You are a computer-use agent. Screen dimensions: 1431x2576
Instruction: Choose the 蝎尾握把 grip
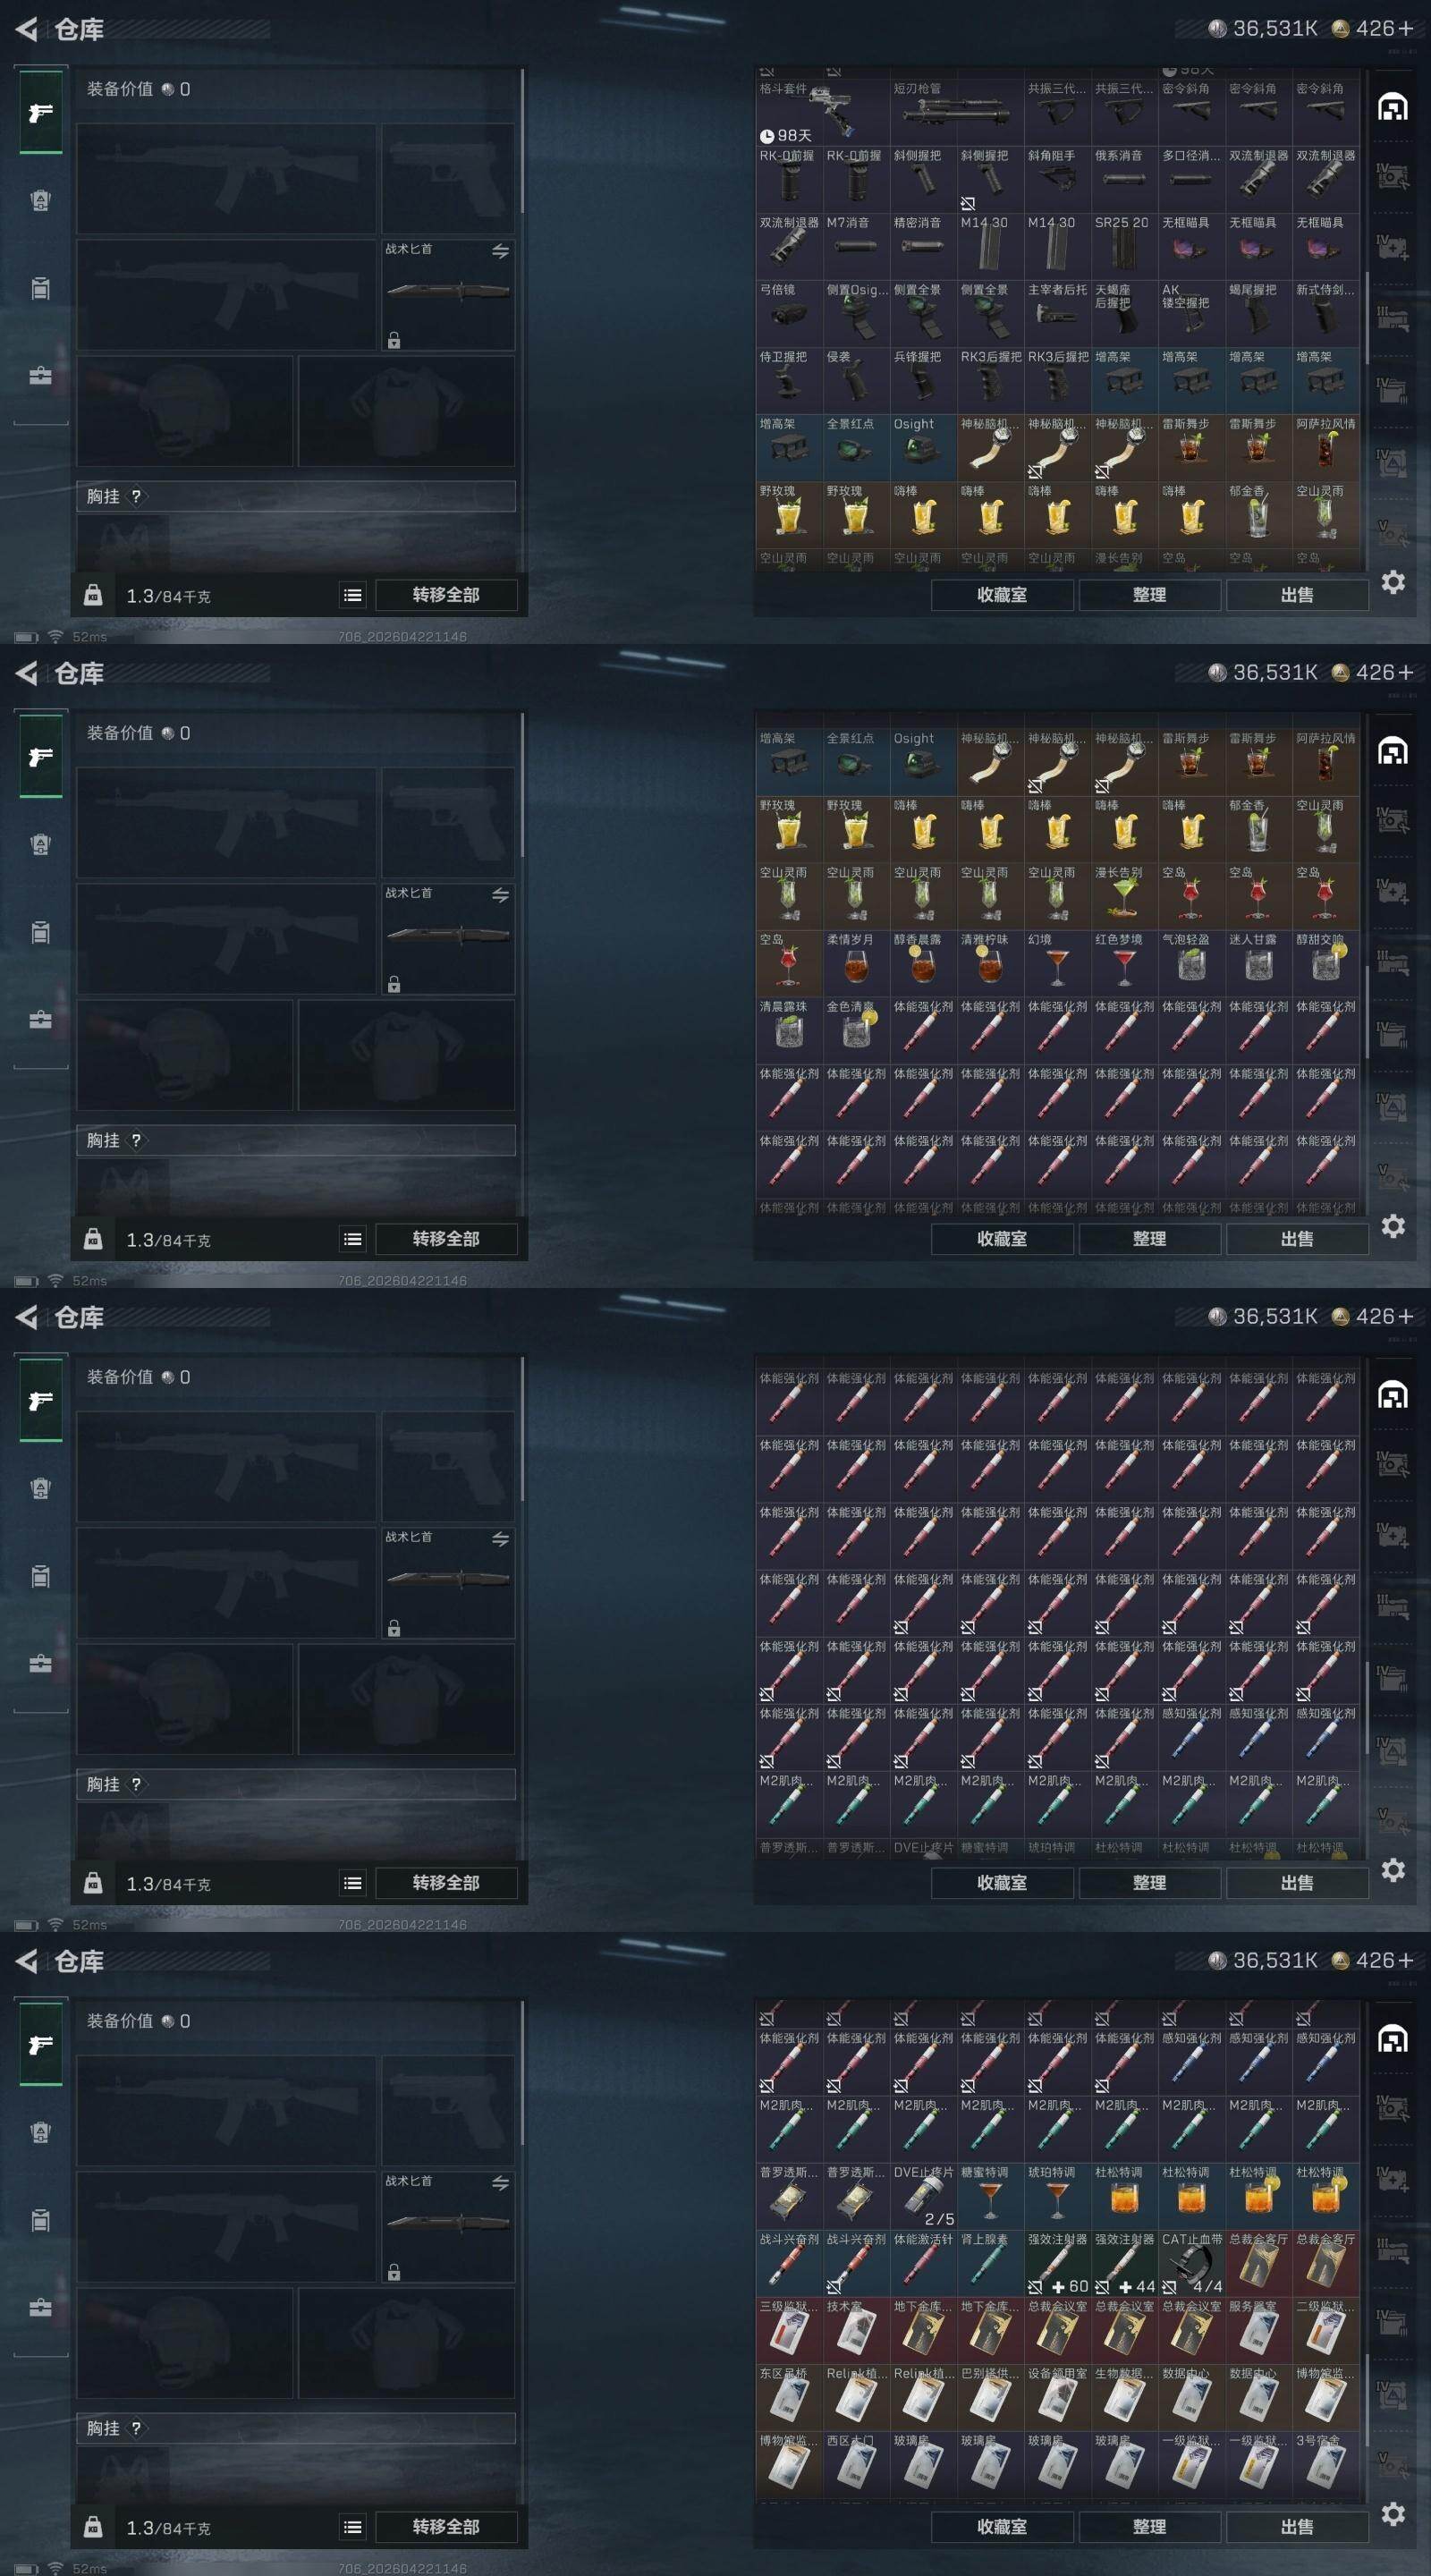click(x=1259, y=314)
